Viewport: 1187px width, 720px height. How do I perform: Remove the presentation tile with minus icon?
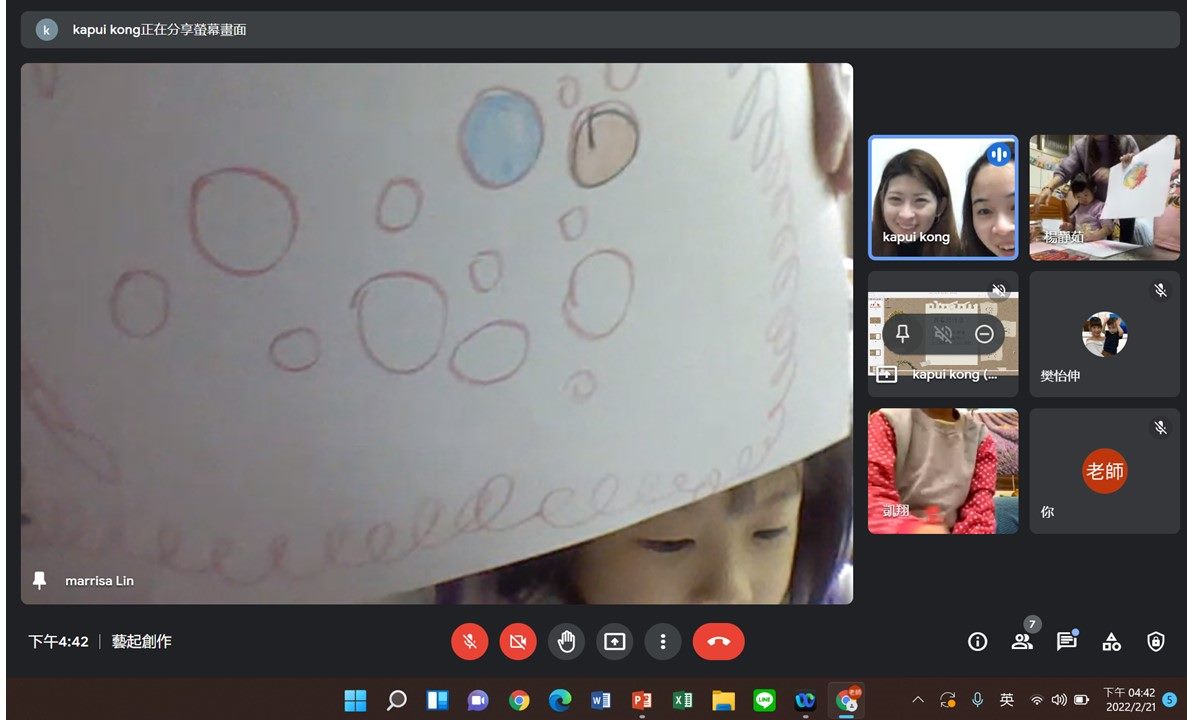pyautogui.click(x=984, y=334)
